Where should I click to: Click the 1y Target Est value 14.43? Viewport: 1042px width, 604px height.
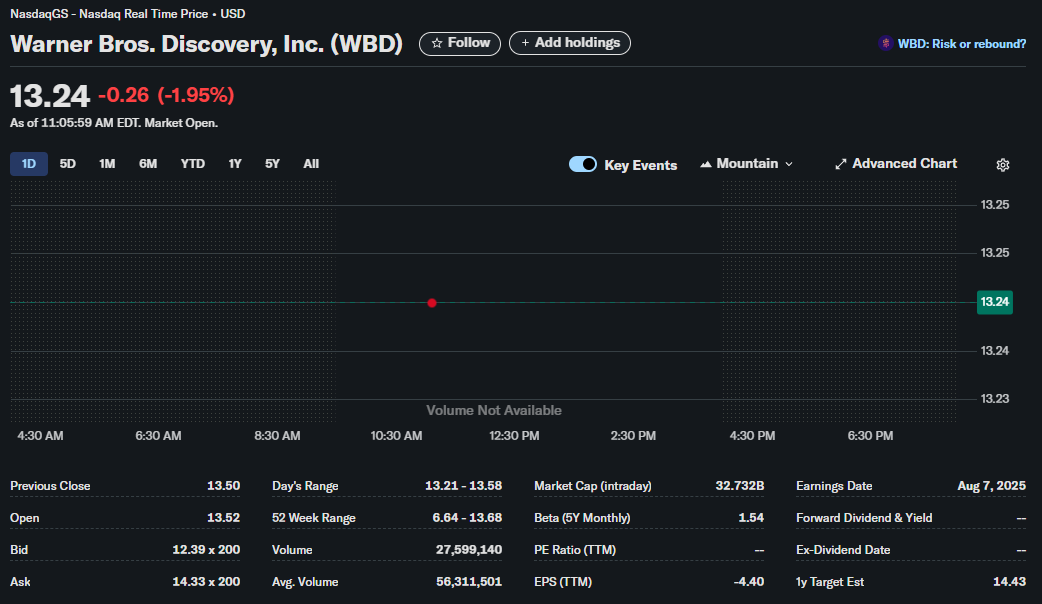[1009, 581]
